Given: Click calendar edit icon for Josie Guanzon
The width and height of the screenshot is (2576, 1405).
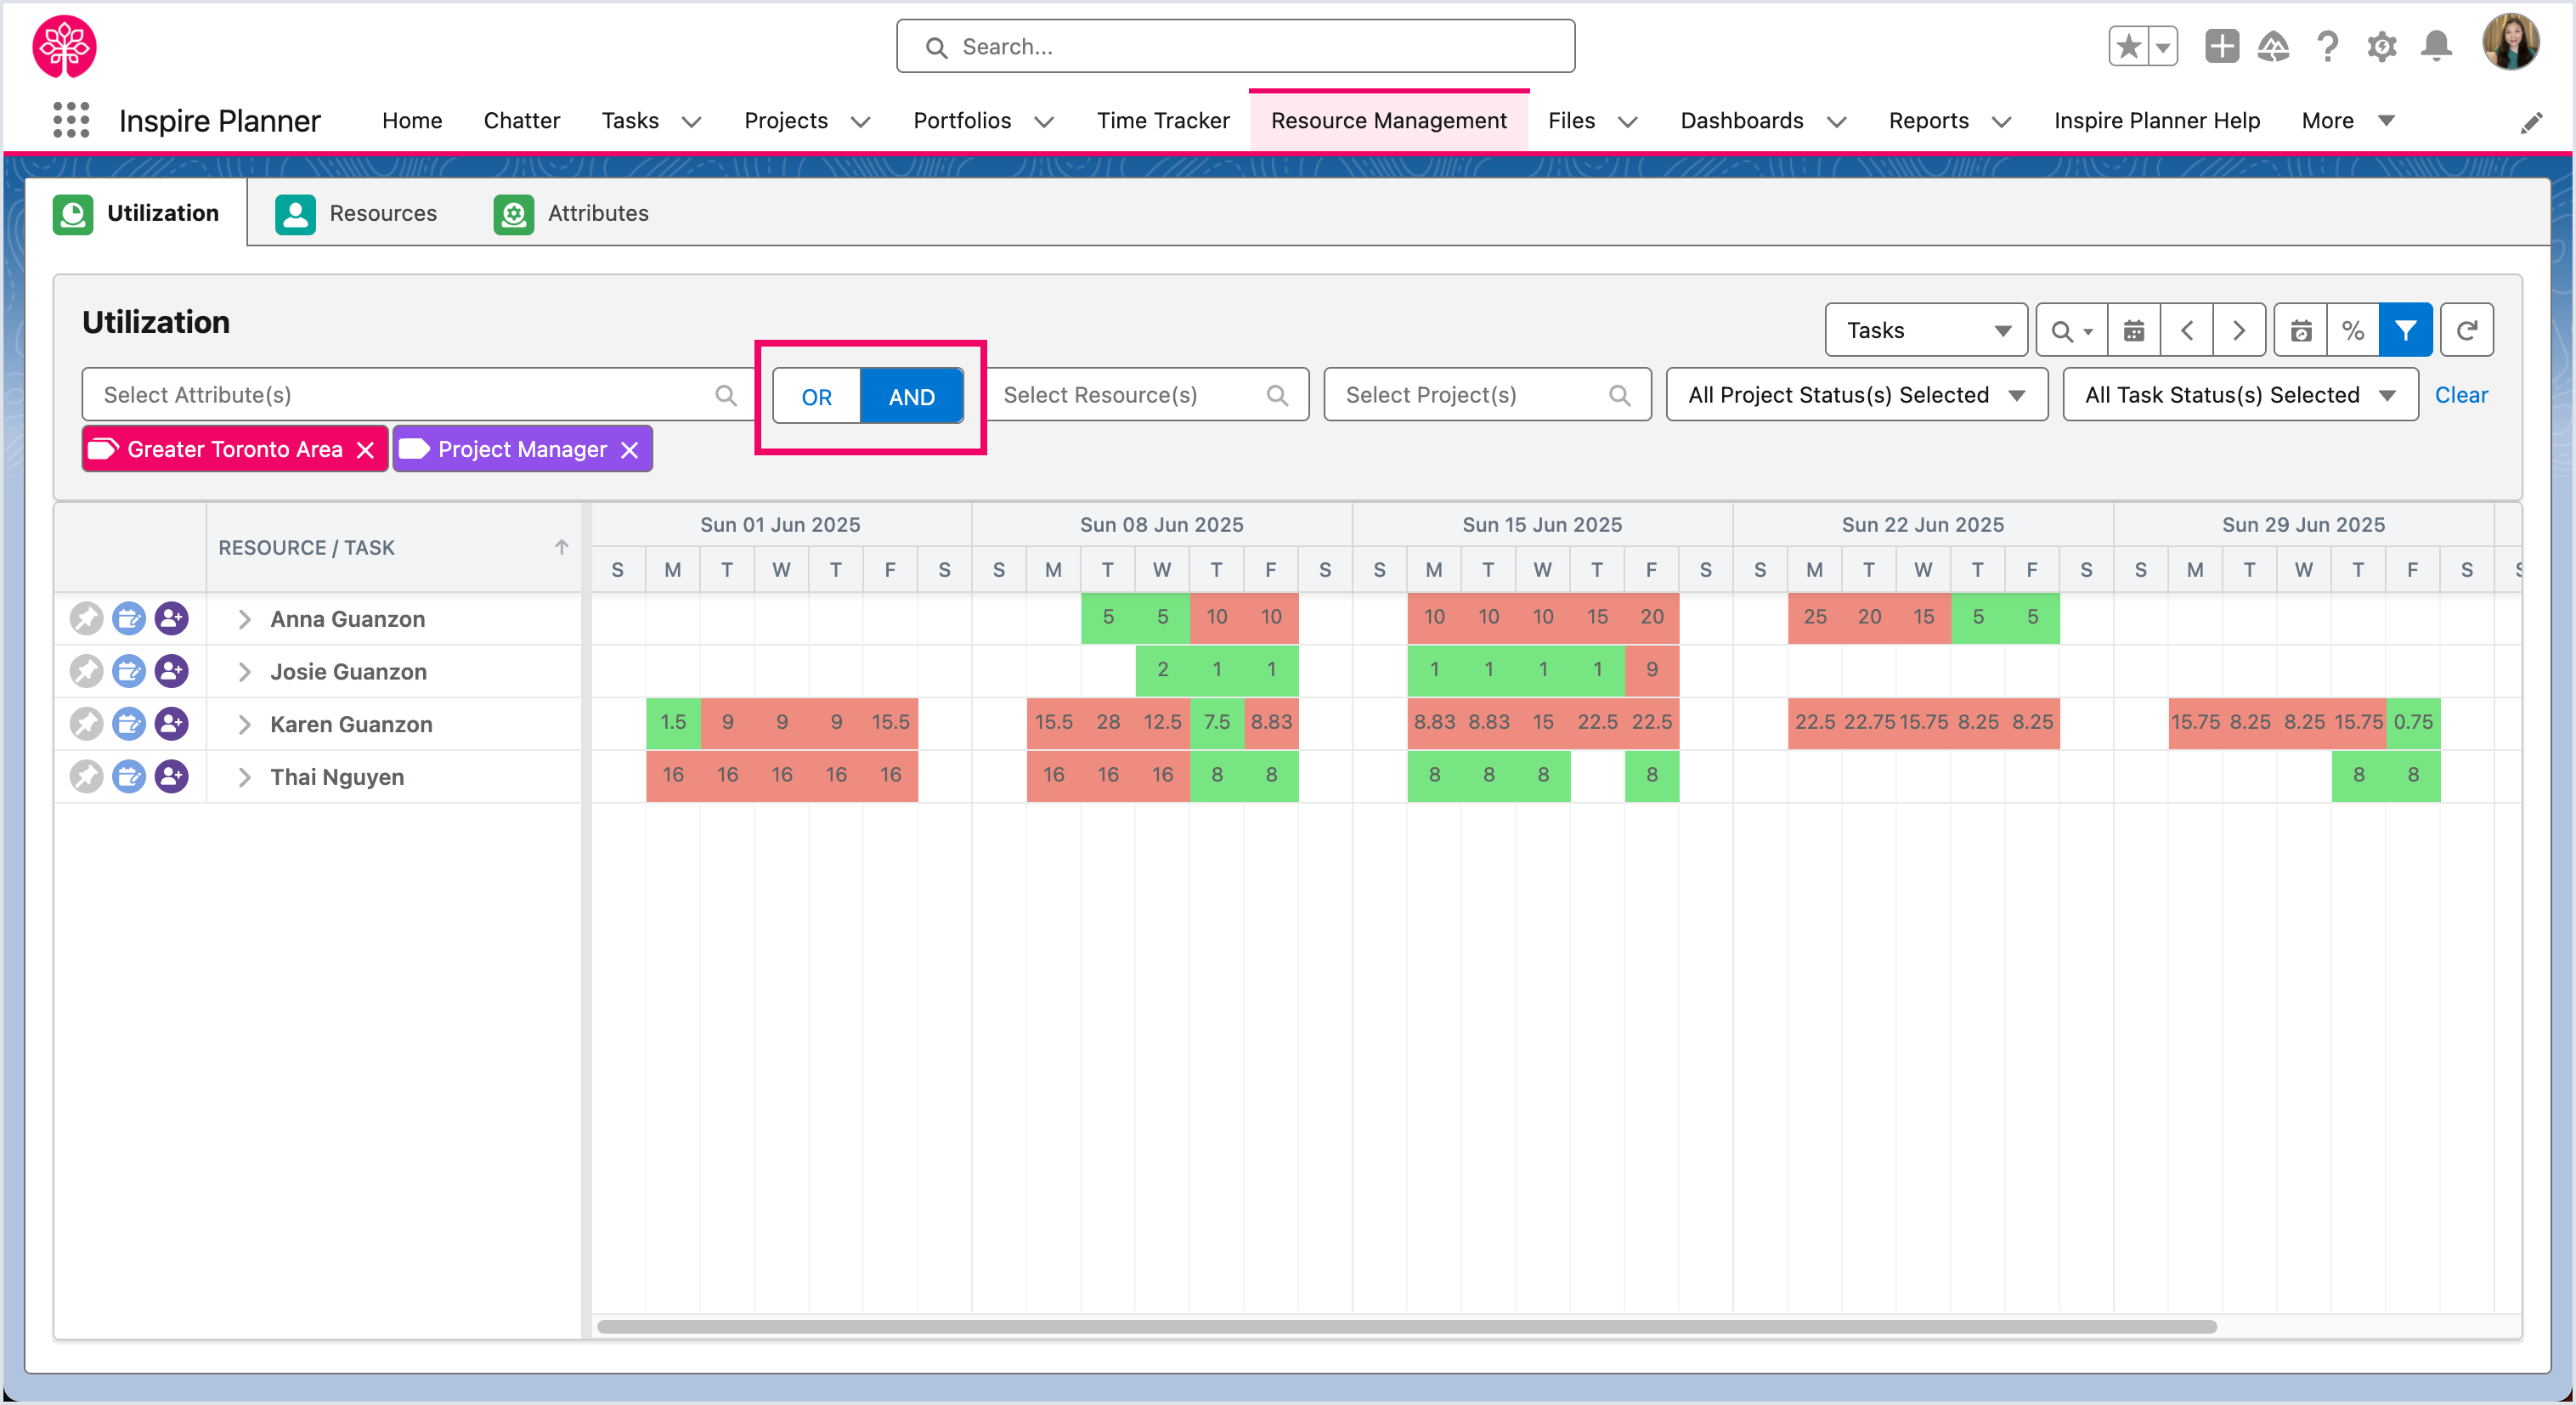Looking at the screenshot, I should point(129,671).
